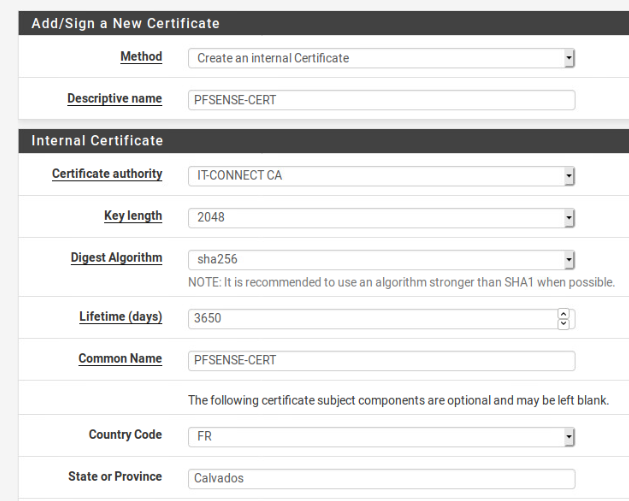
Task: Click the State or Province label
Action: [x=114, y=477]
